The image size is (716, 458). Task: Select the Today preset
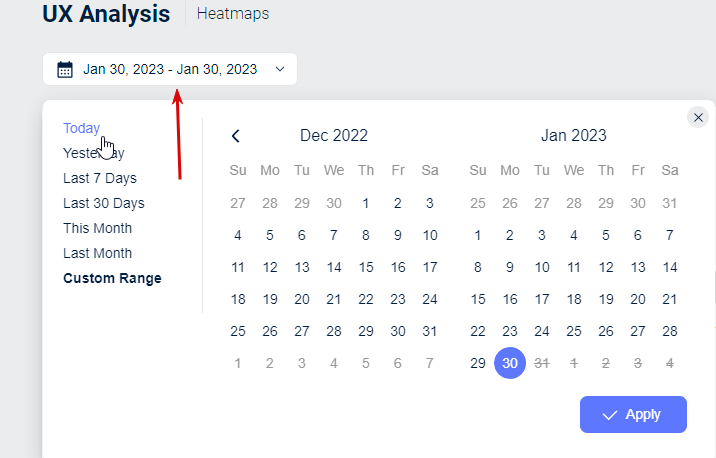click(81, 128)
